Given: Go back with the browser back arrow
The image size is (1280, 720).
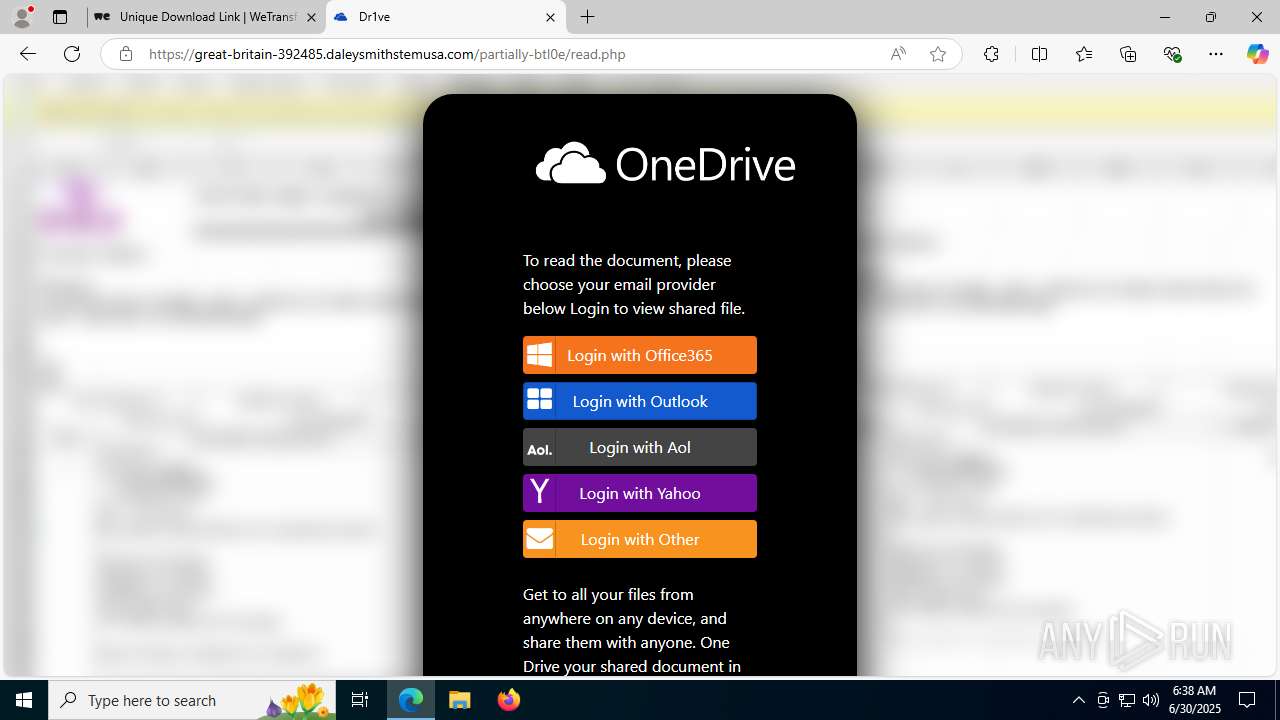Looking at the screenshot, I should 28,54.
